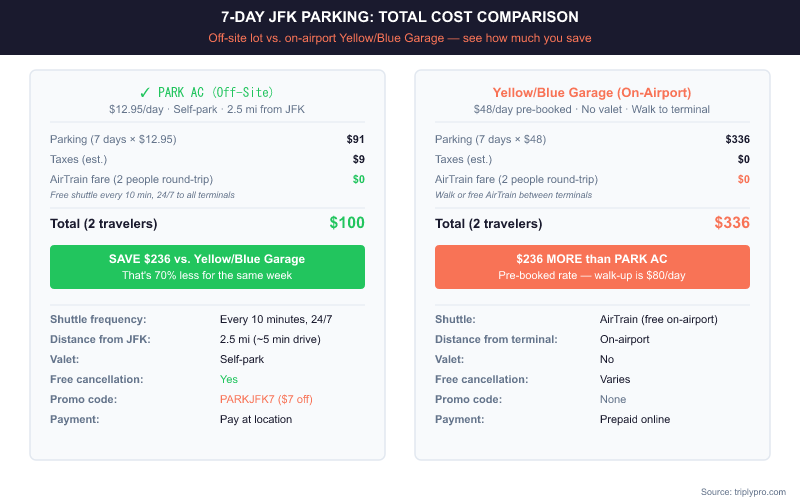Viewport: 800px width, 500px height.
Task: Click the green checkmark beside PARK AC
Action: (x=146, y=92)
